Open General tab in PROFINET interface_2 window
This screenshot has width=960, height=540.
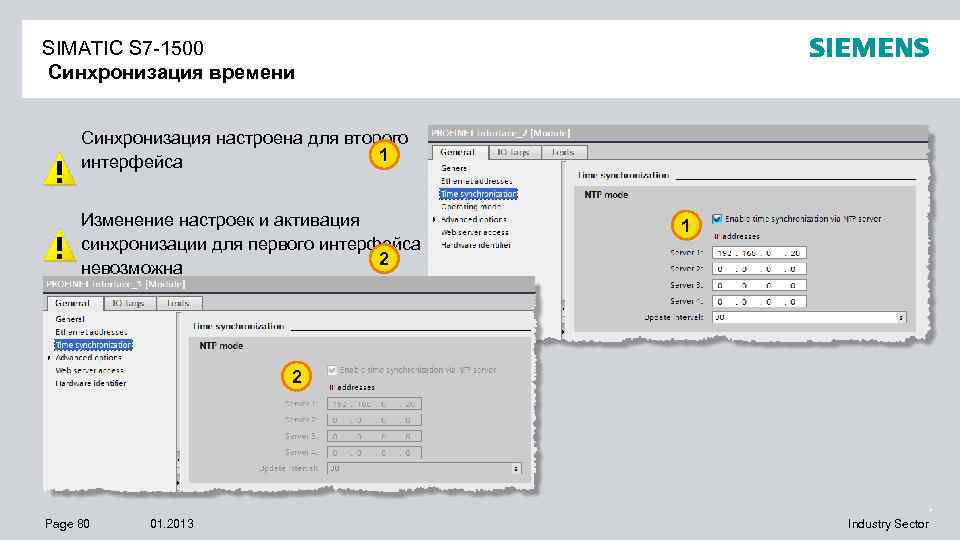[x=457, y=152]
